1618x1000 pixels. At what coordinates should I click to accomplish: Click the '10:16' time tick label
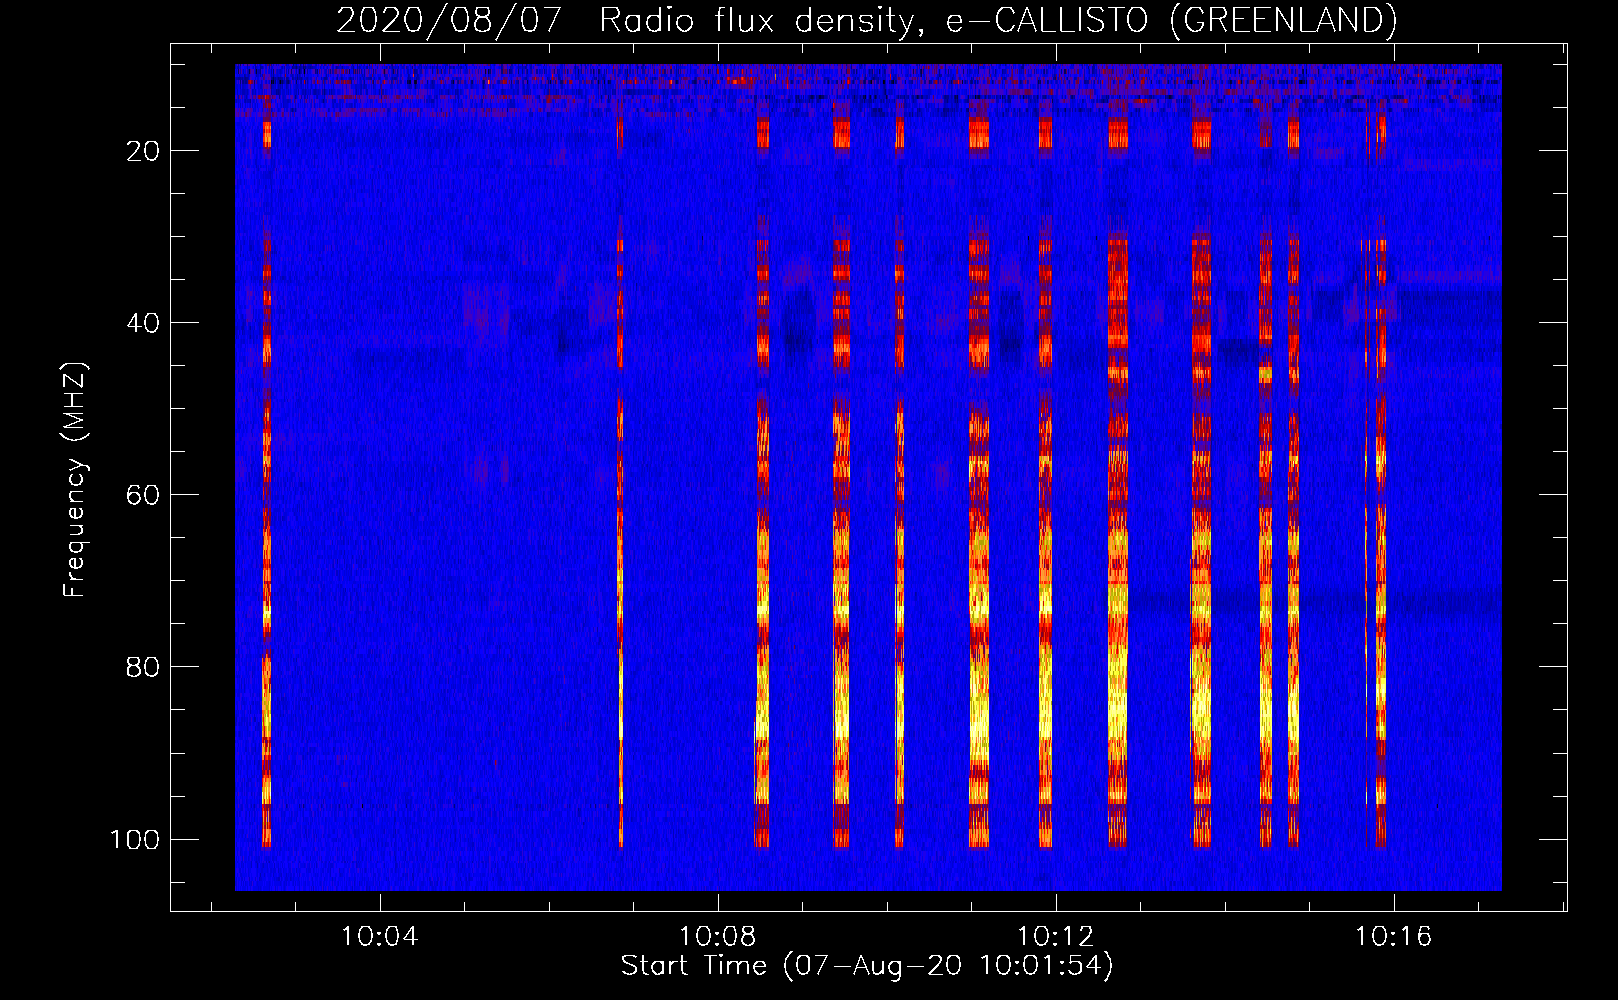pyautogui.click(x=1393, y=937)
